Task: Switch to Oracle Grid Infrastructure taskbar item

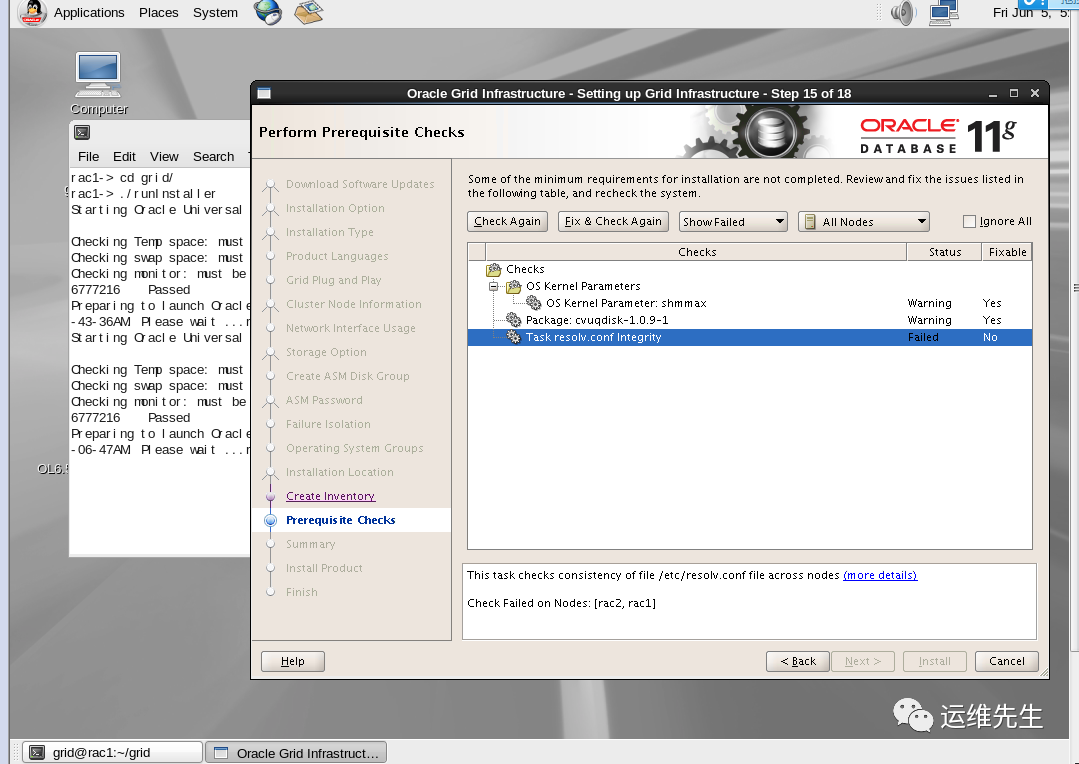Action: click(296, 752)
